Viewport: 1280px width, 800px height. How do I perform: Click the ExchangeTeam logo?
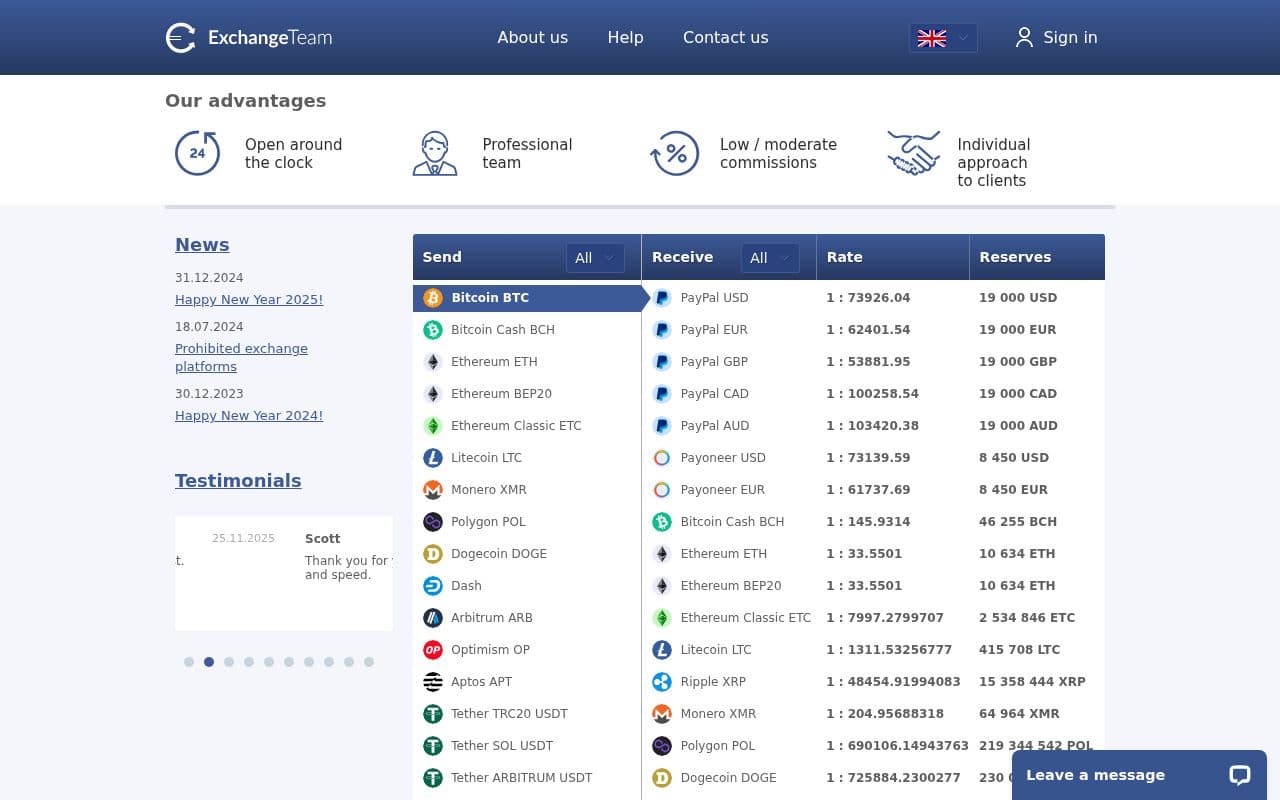248,37
